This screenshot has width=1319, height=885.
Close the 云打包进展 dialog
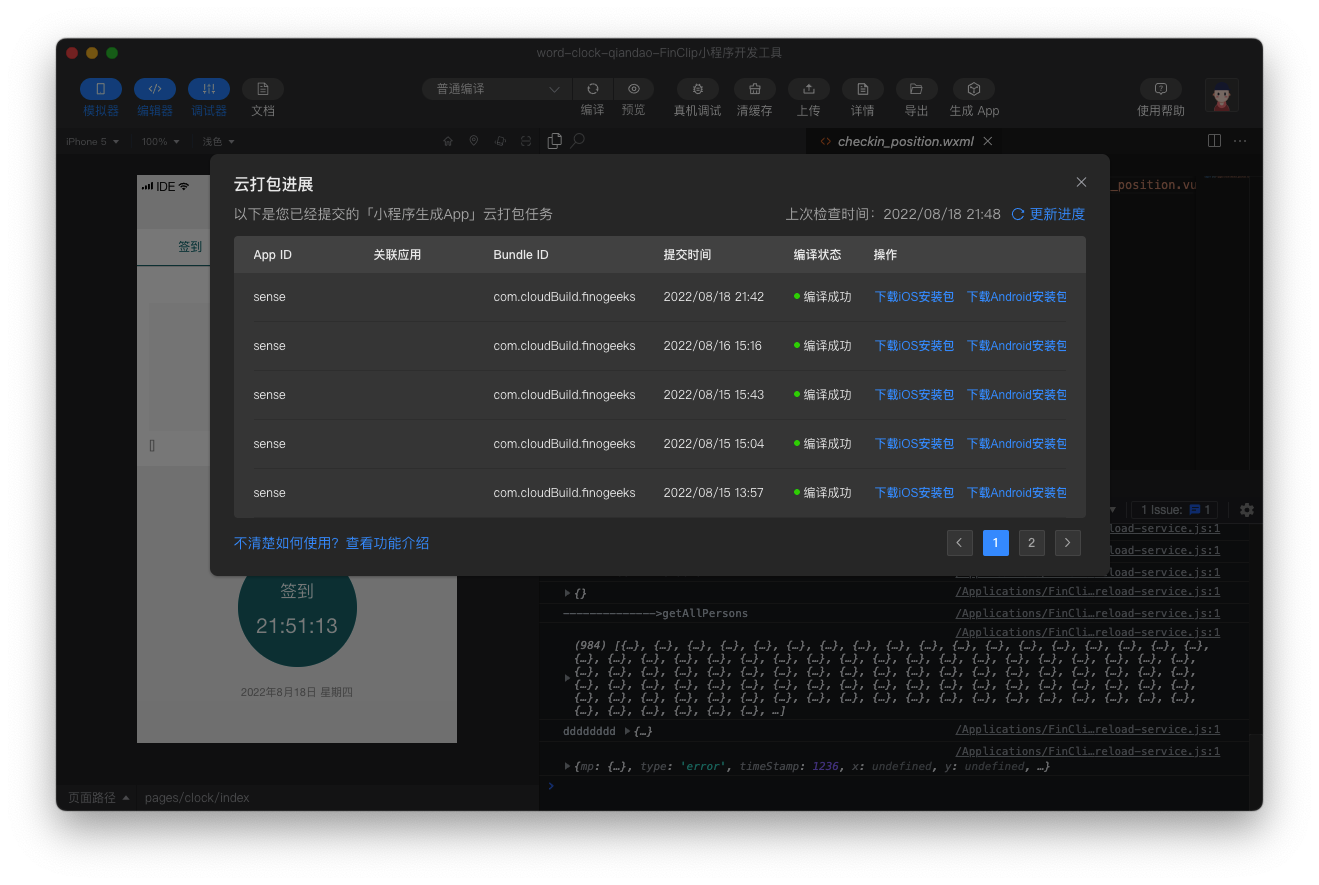(1081, 182)
